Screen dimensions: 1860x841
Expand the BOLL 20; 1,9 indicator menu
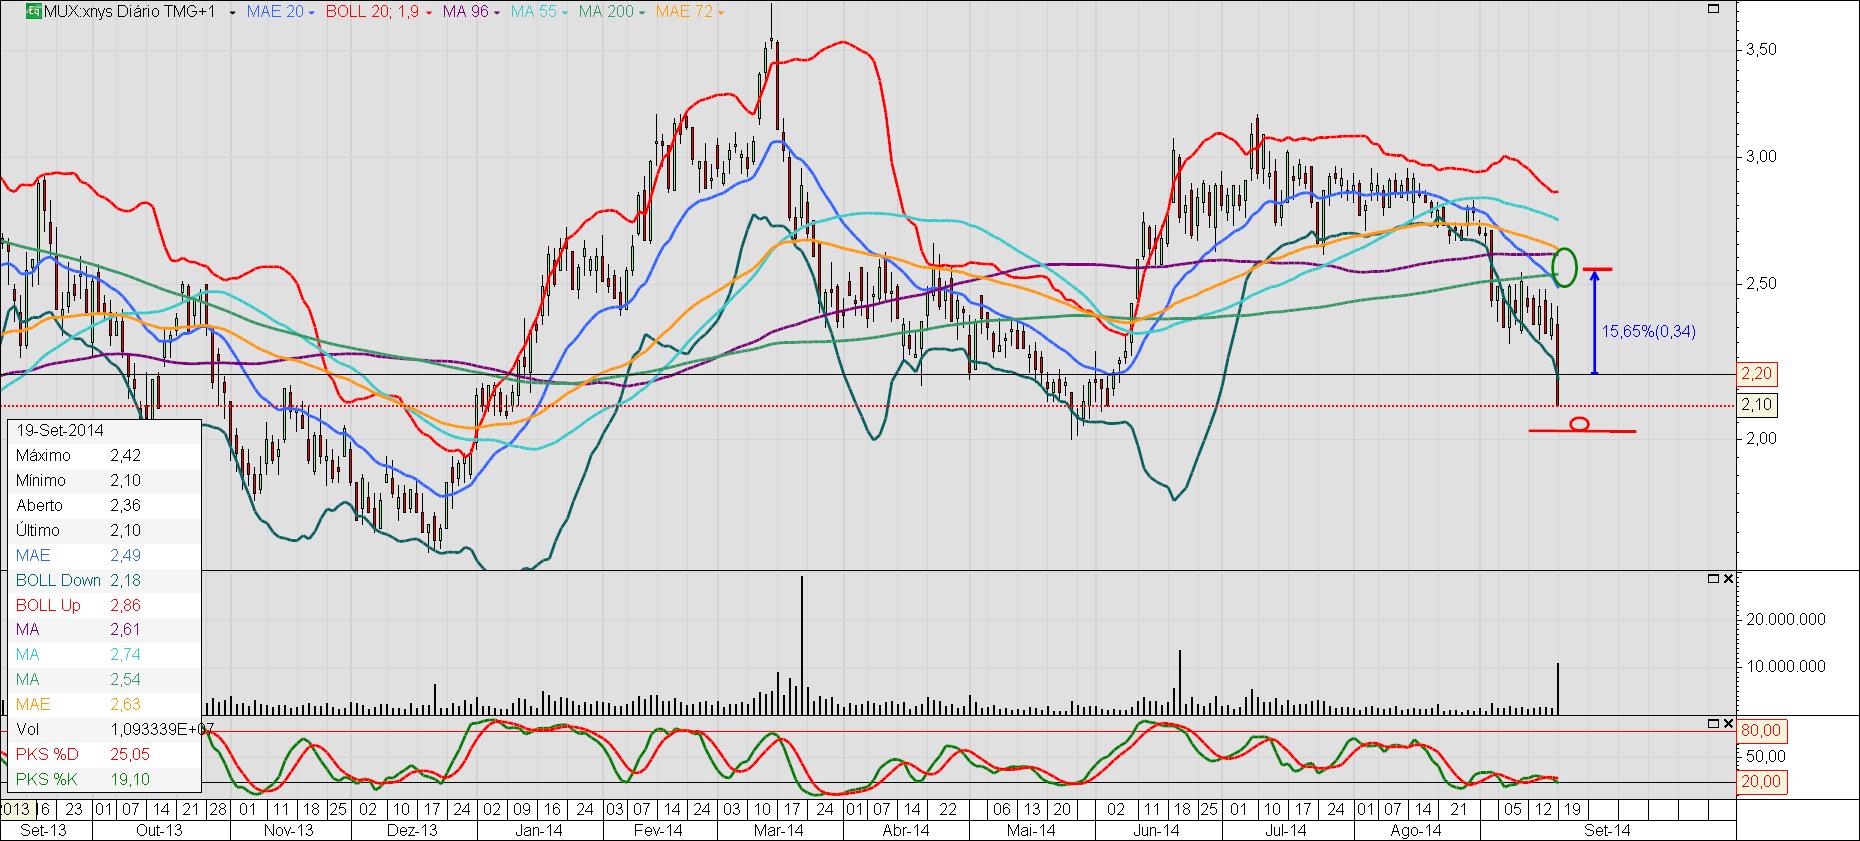[429, 13]
